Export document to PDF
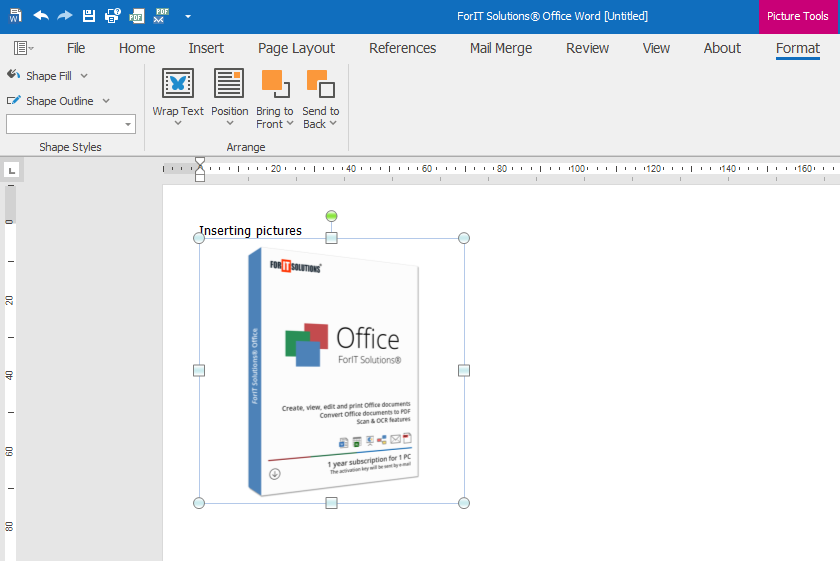 point(137,16)
